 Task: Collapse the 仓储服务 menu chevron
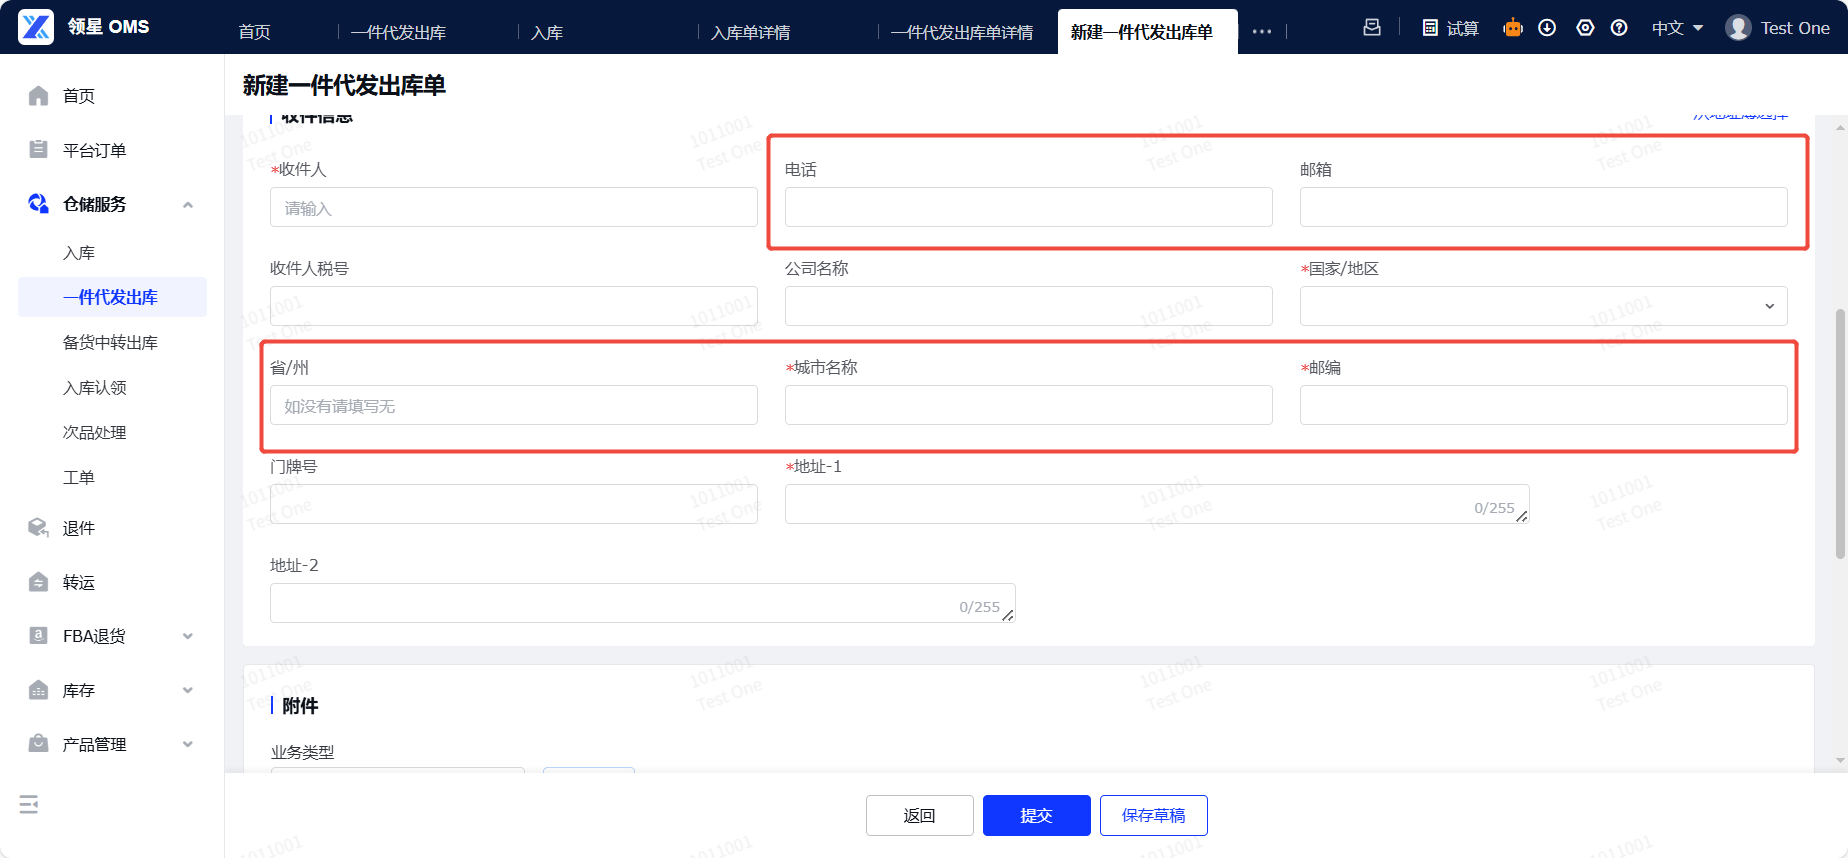click(x=188, y=205)
